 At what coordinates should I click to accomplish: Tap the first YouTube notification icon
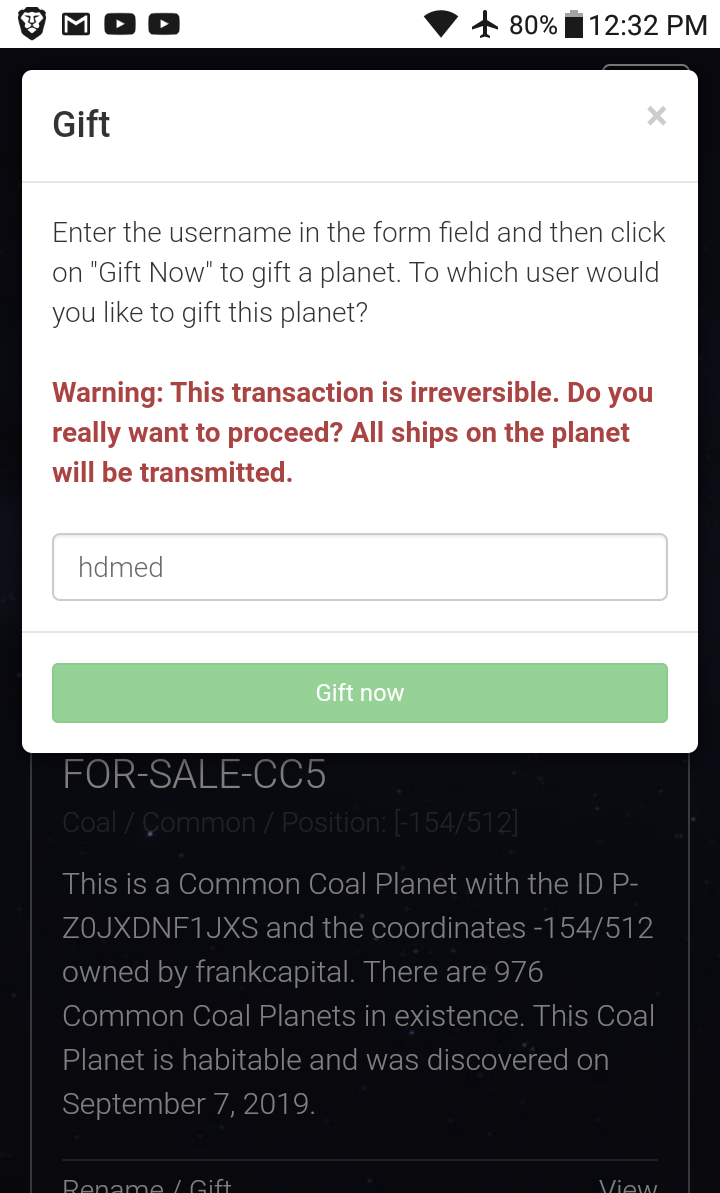click(120, 24)
